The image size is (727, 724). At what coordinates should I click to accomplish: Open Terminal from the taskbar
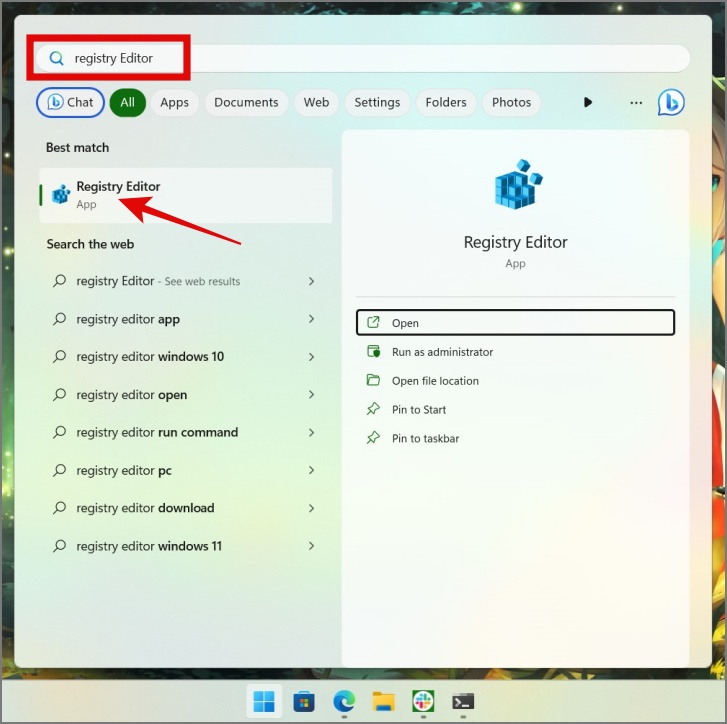463,702
